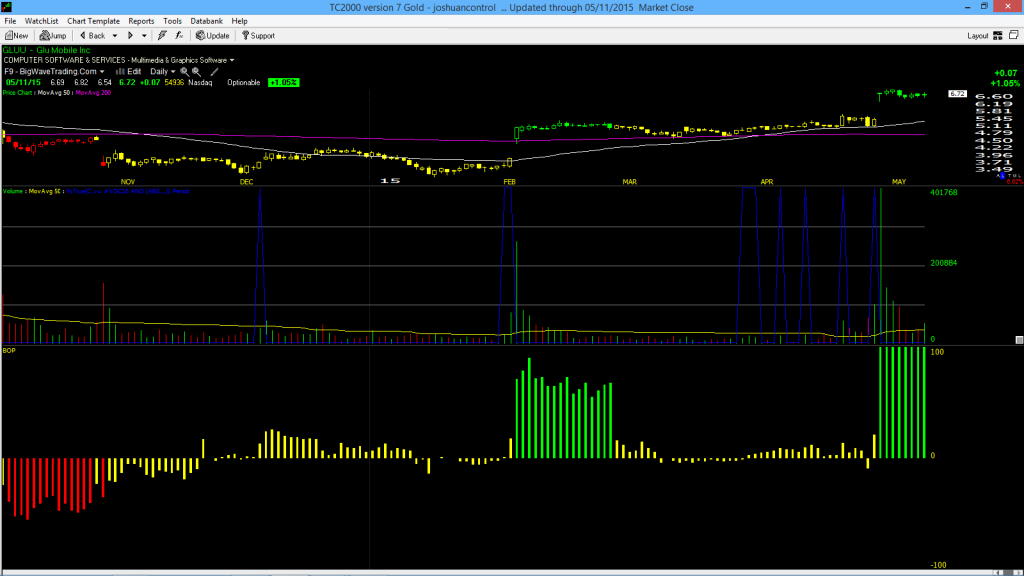Image resolution: width=1024 pixels, height=576 pixels.
Task: Click the GLUU - Glu Mobile Inc symbol title
Action: (x=46, y=50)
